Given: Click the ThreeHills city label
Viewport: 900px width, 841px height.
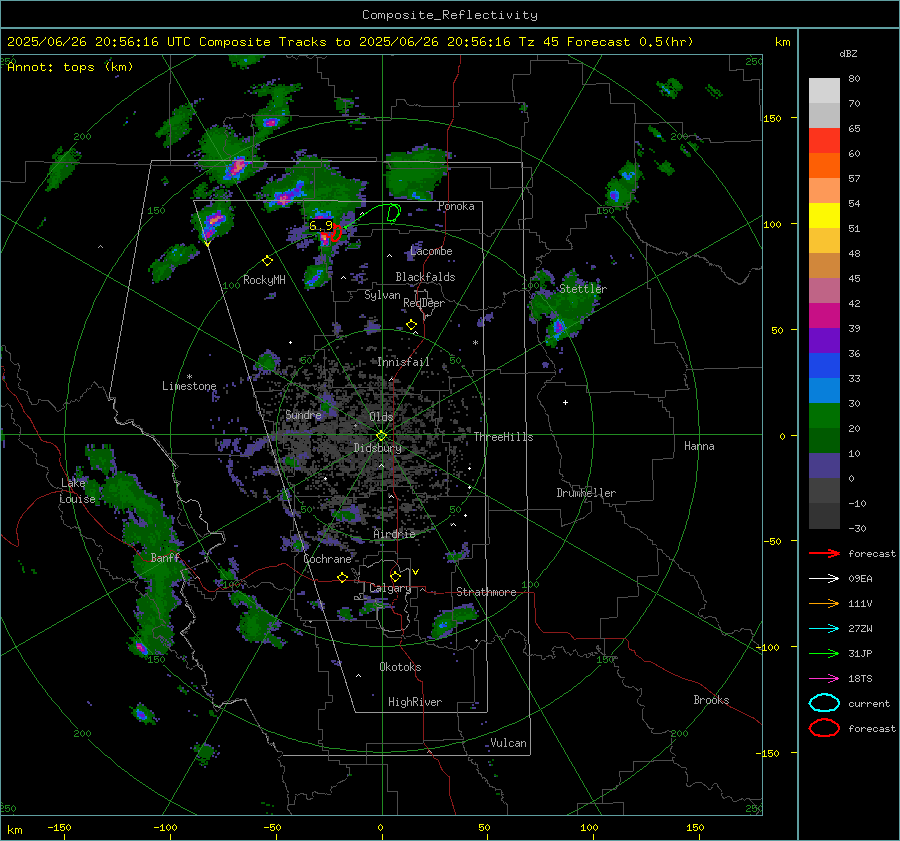Looking at the screenshot, I should tap(503, 437).
